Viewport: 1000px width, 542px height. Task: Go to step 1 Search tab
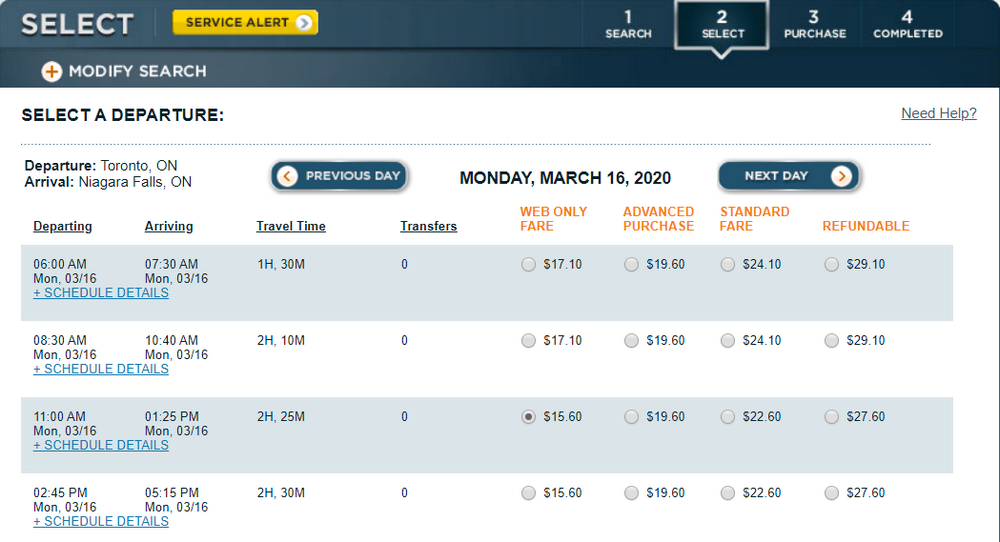point(628,24)
